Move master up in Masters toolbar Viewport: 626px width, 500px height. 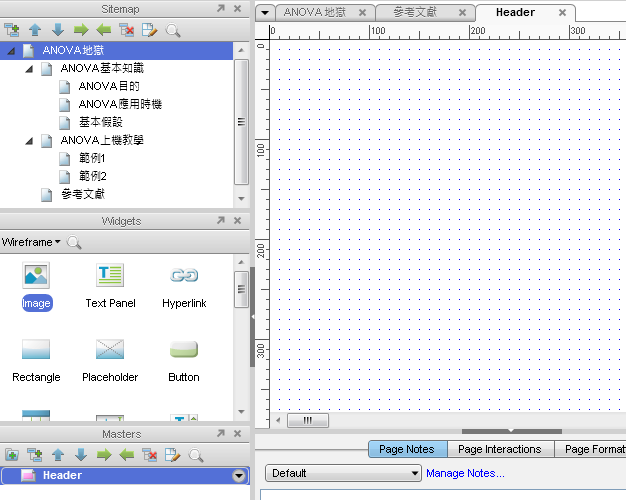click(58, 455)
